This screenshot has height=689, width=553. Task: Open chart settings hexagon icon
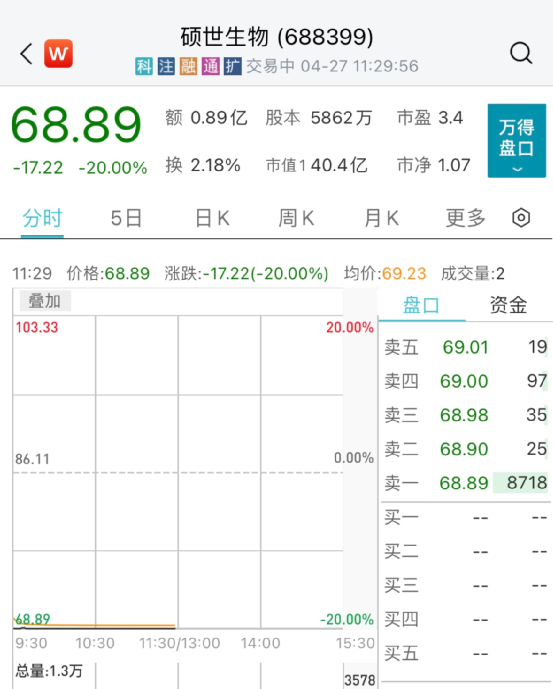pyautogui.click(x=521, y=218)
